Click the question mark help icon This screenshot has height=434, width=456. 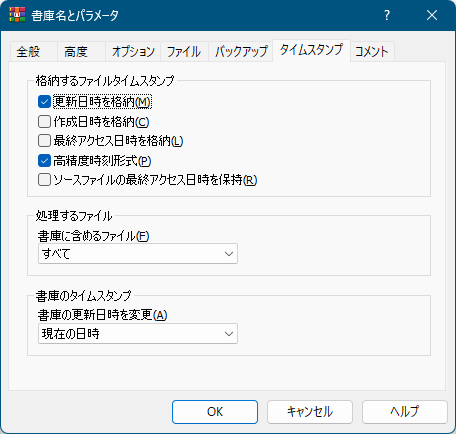[x=387, y=15]
